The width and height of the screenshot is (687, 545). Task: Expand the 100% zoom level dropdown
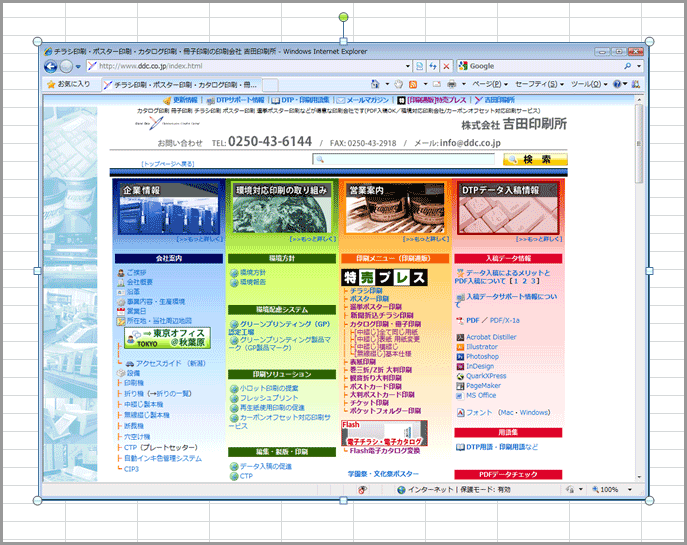pyautogui.click(x=630, y=490)
